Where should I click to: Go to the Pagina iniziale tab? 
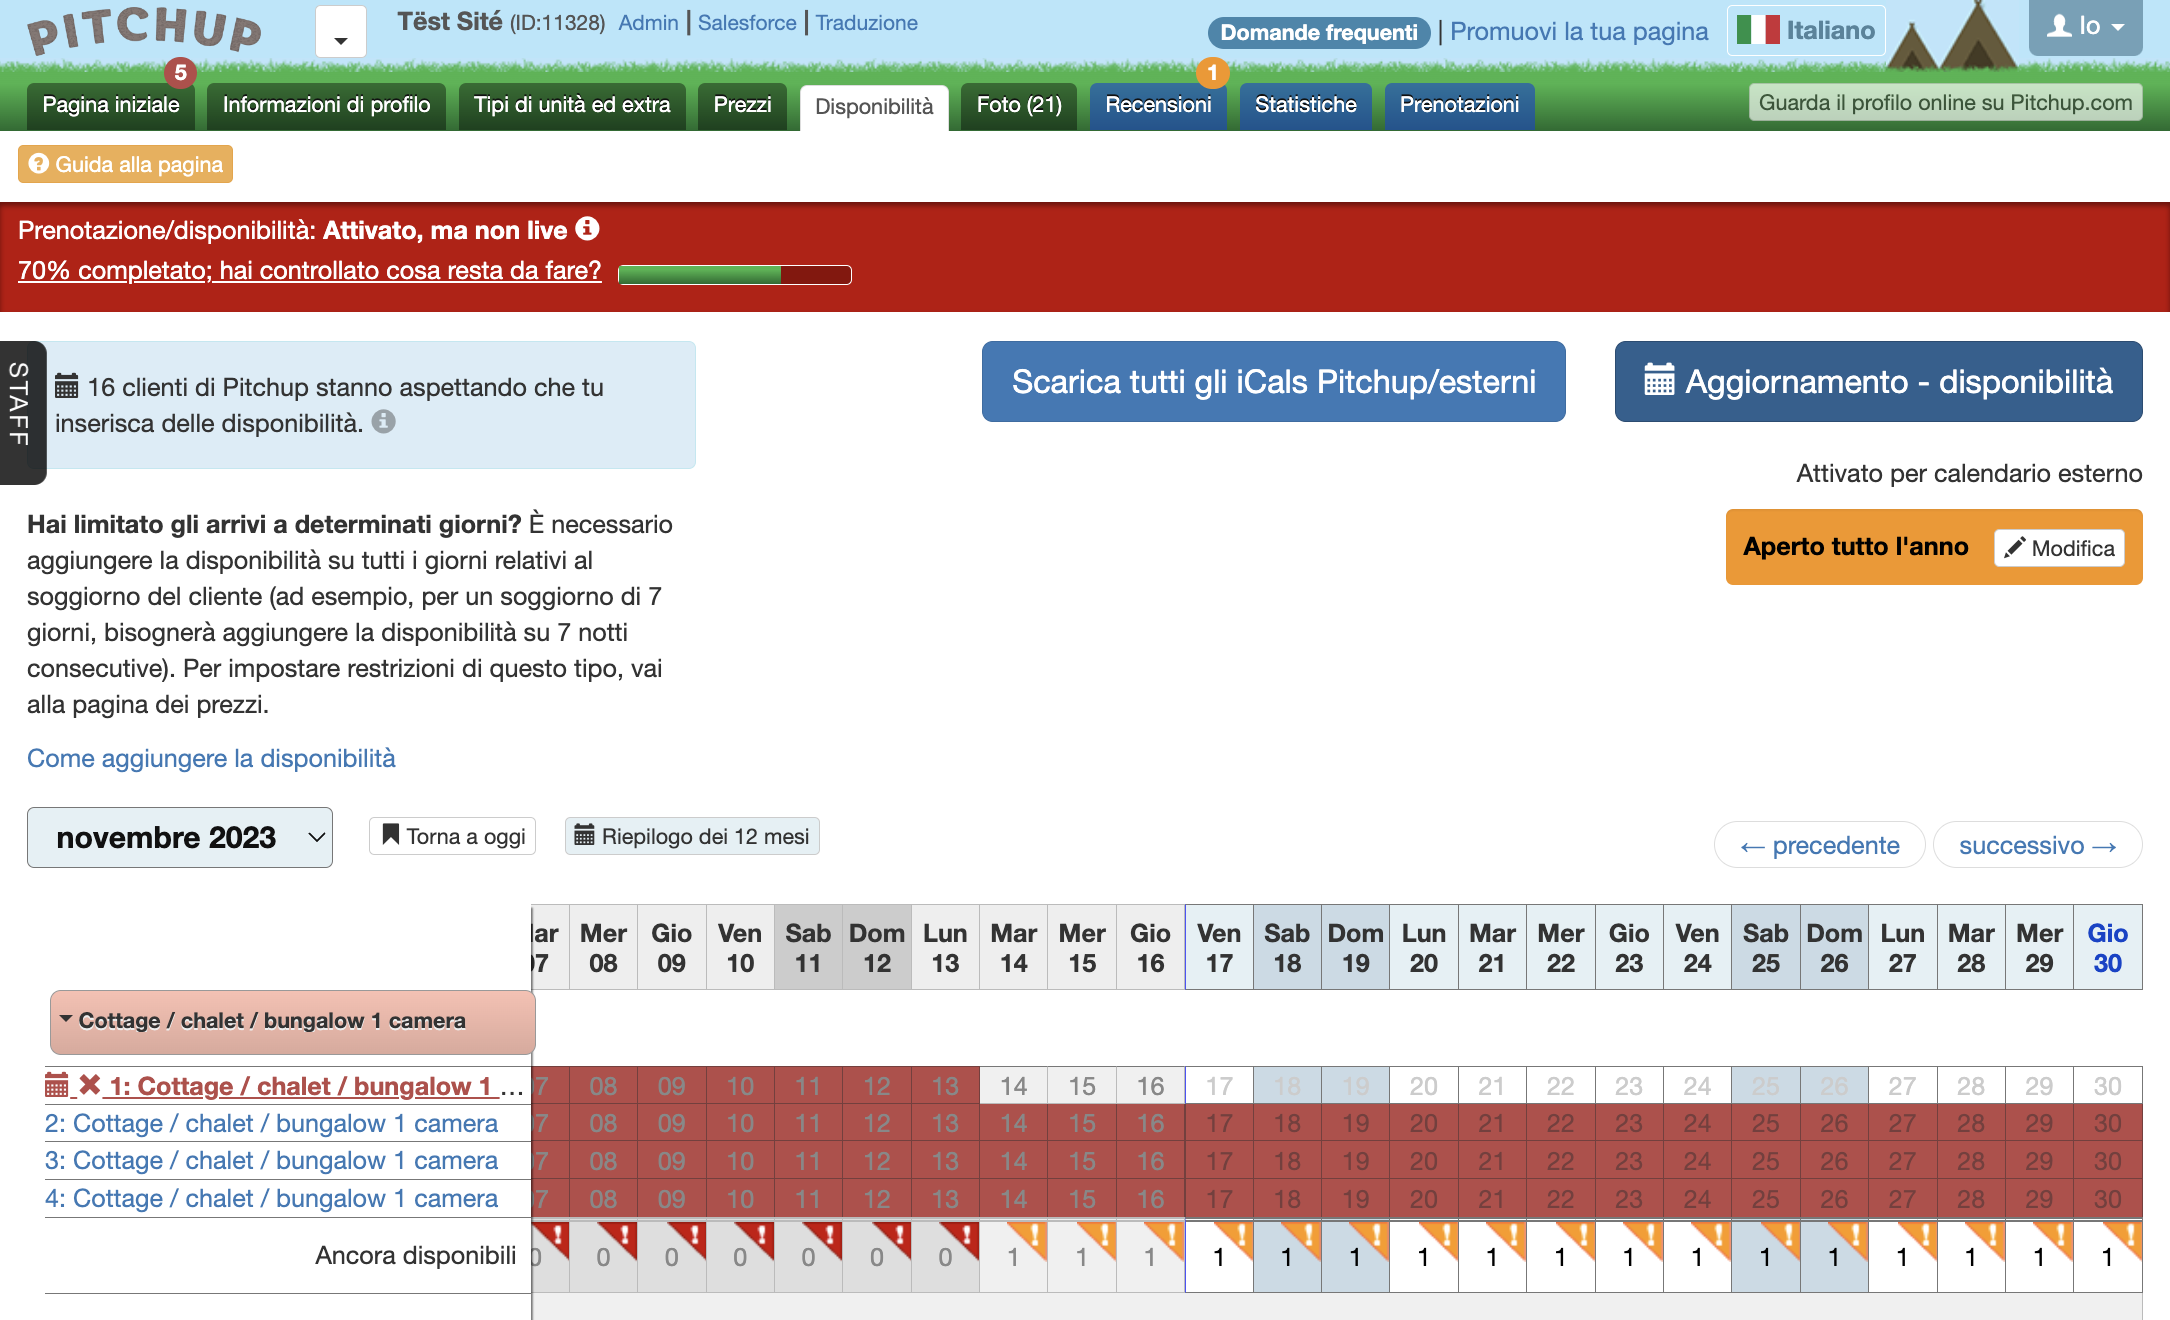(x=111, y=105)
